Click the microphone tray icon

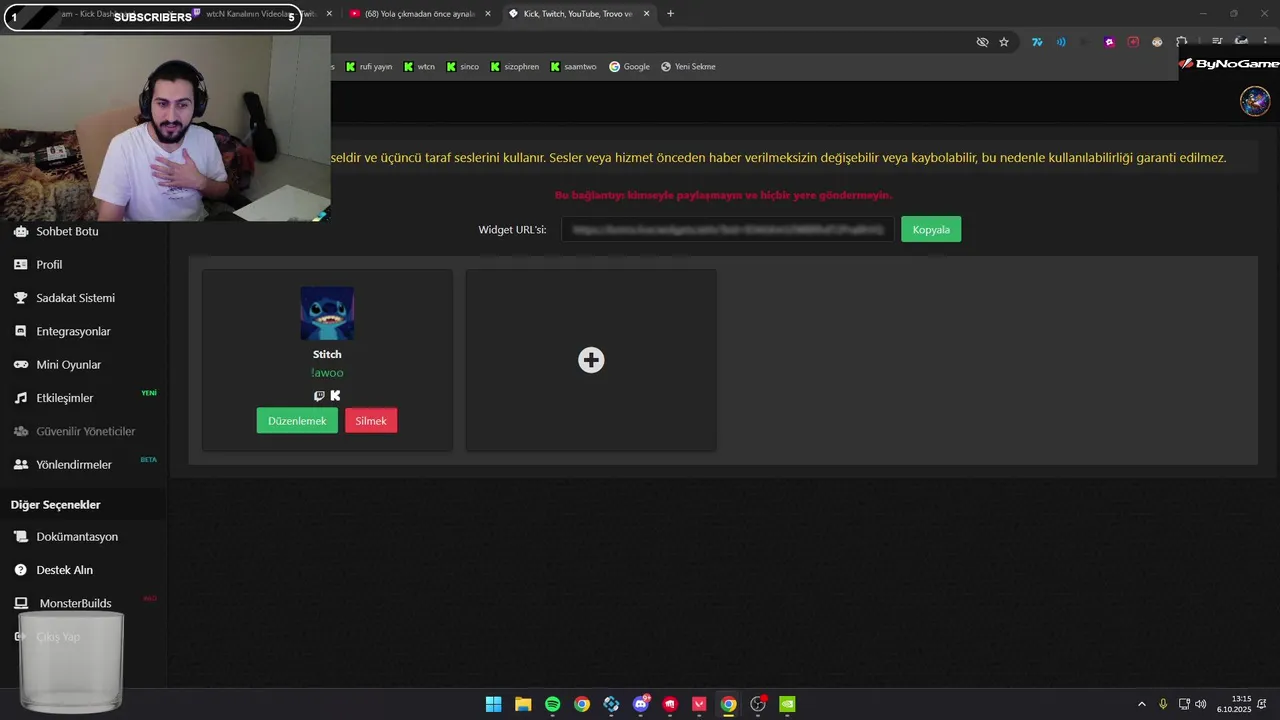click(1163, 704)
